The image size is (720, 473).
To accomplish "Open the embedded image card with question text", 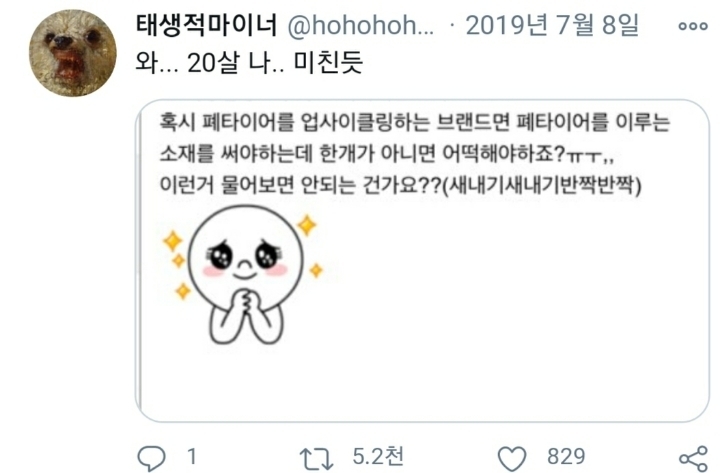I will [422, 260].
